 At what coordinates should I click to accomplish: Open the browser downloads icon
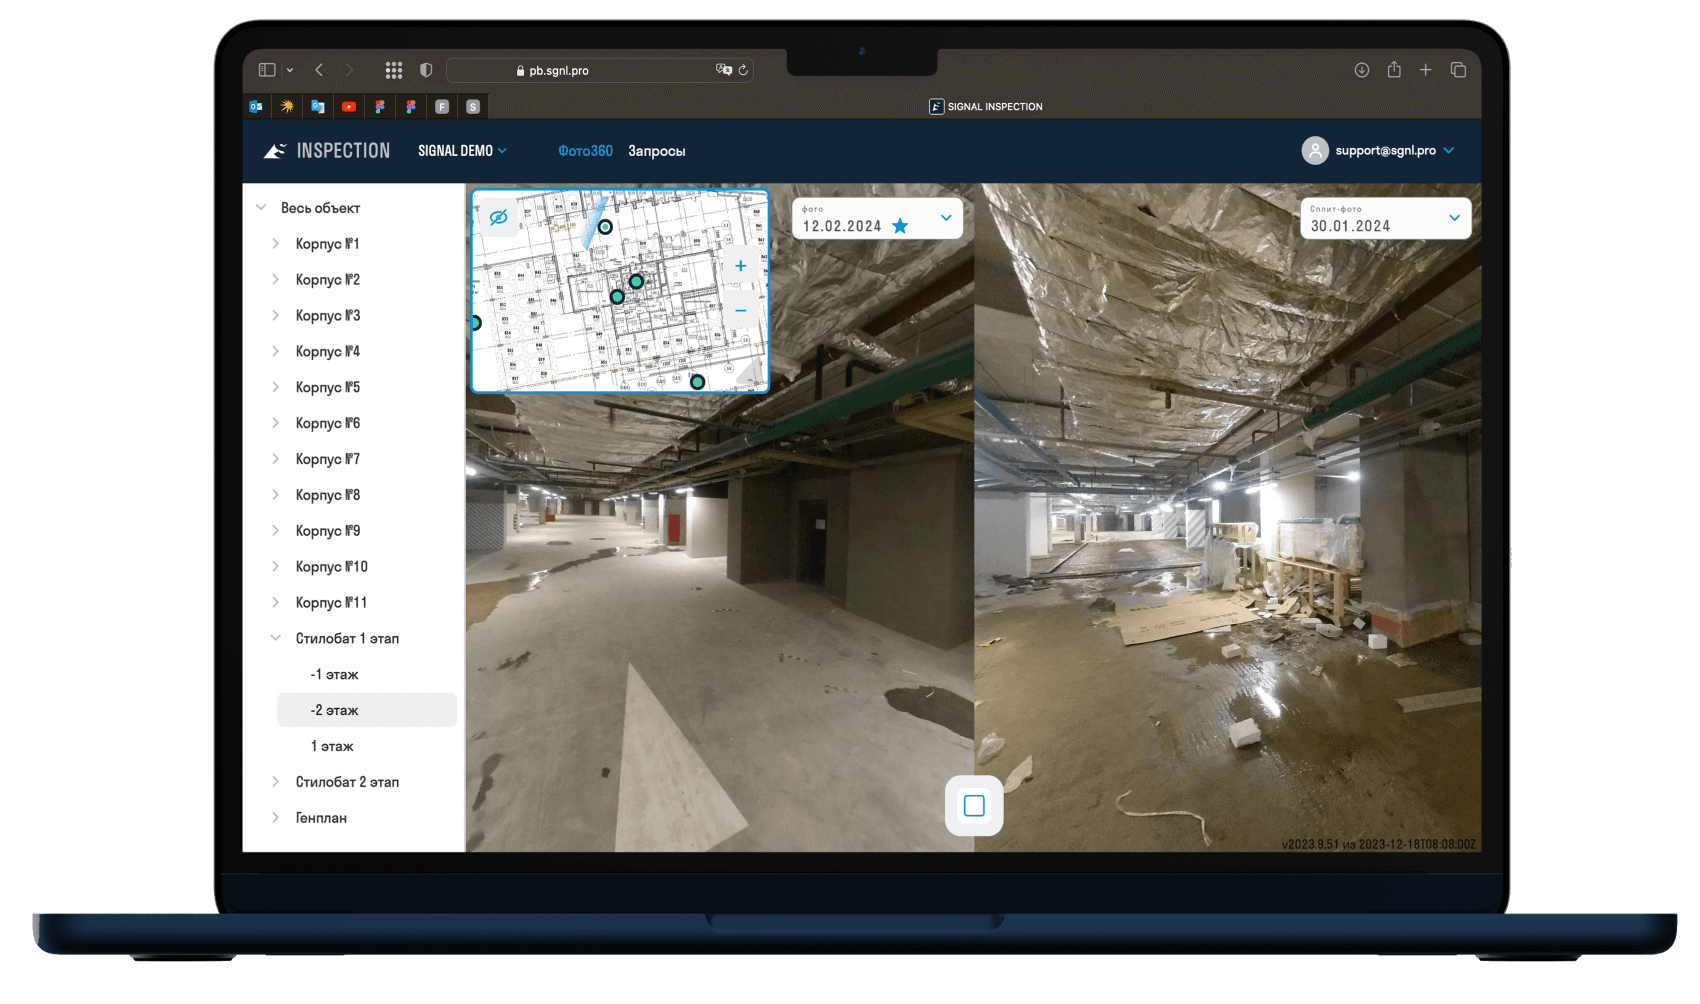[x=1361, y=70]
